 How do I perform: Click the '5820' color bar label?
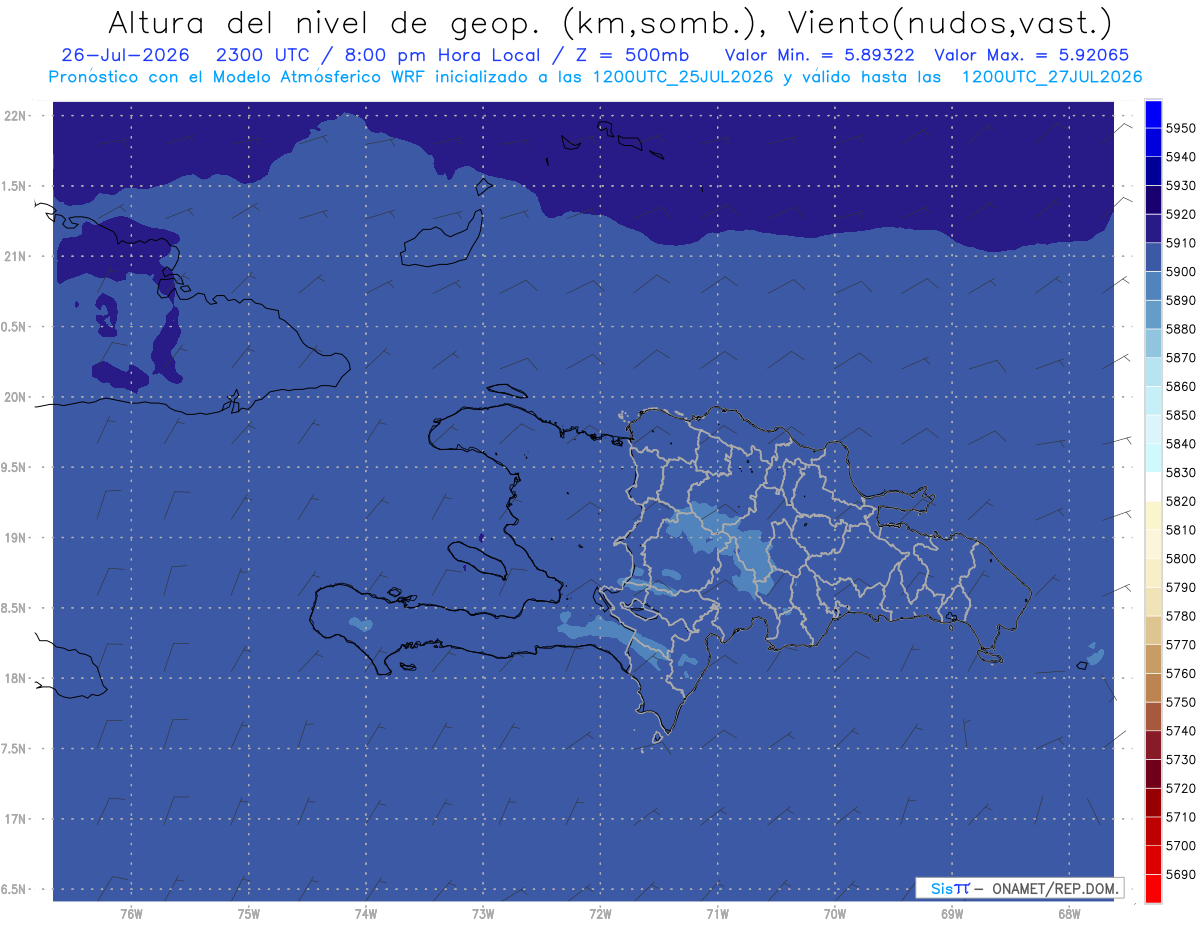click(x=1180, y=501)
